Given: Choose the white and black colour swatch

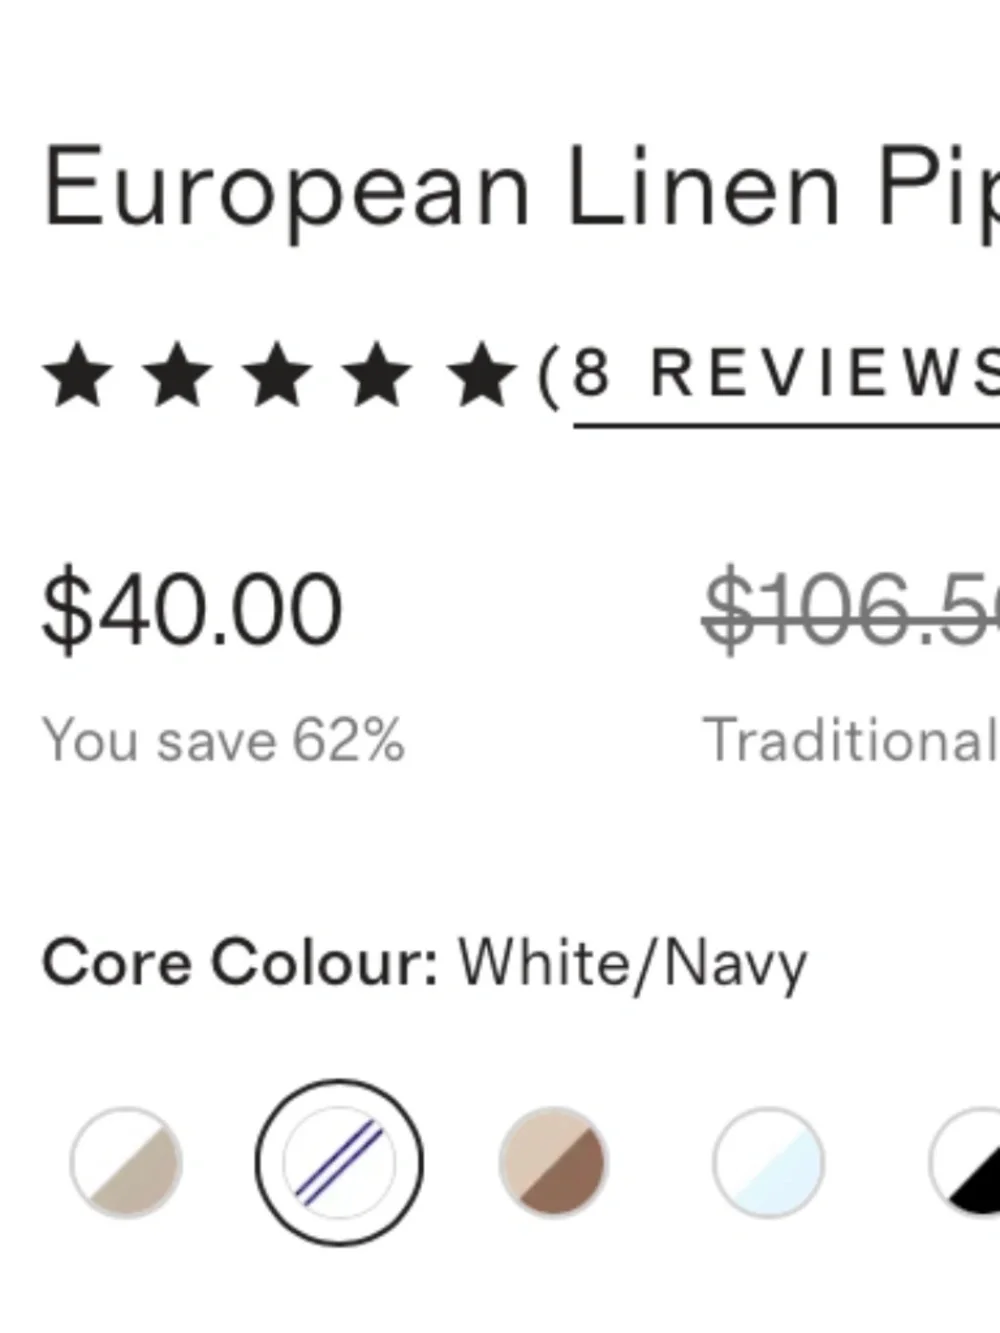Looking at the screenshot, I should coord(965,1163).
